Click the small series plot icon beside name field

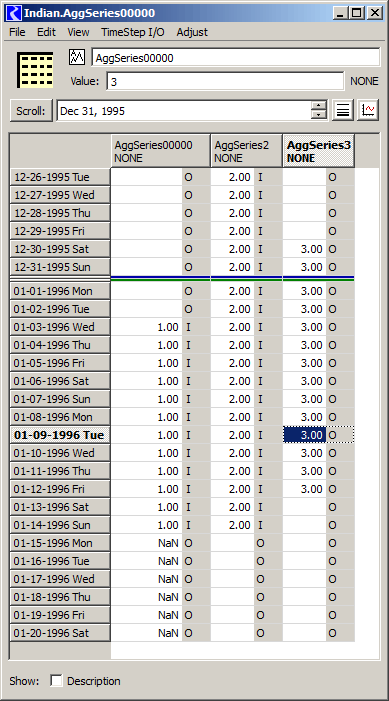pyautogui.click(x=77, y=57)
